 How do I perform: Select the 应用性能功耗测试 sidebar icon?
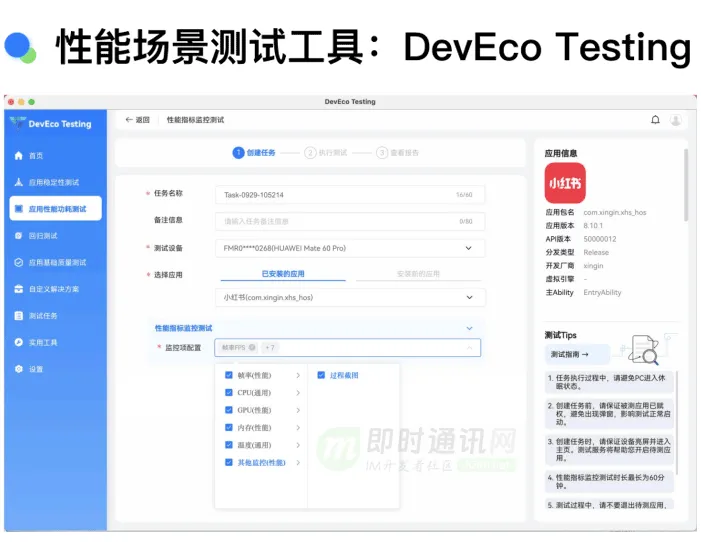tap(18, 209)
